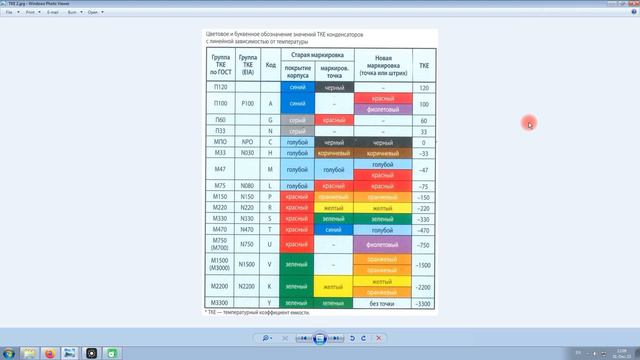The width and height of the screenshot is (640, 360).
Task: Click the value '-3300' in table
Action: tap(423, 304)
